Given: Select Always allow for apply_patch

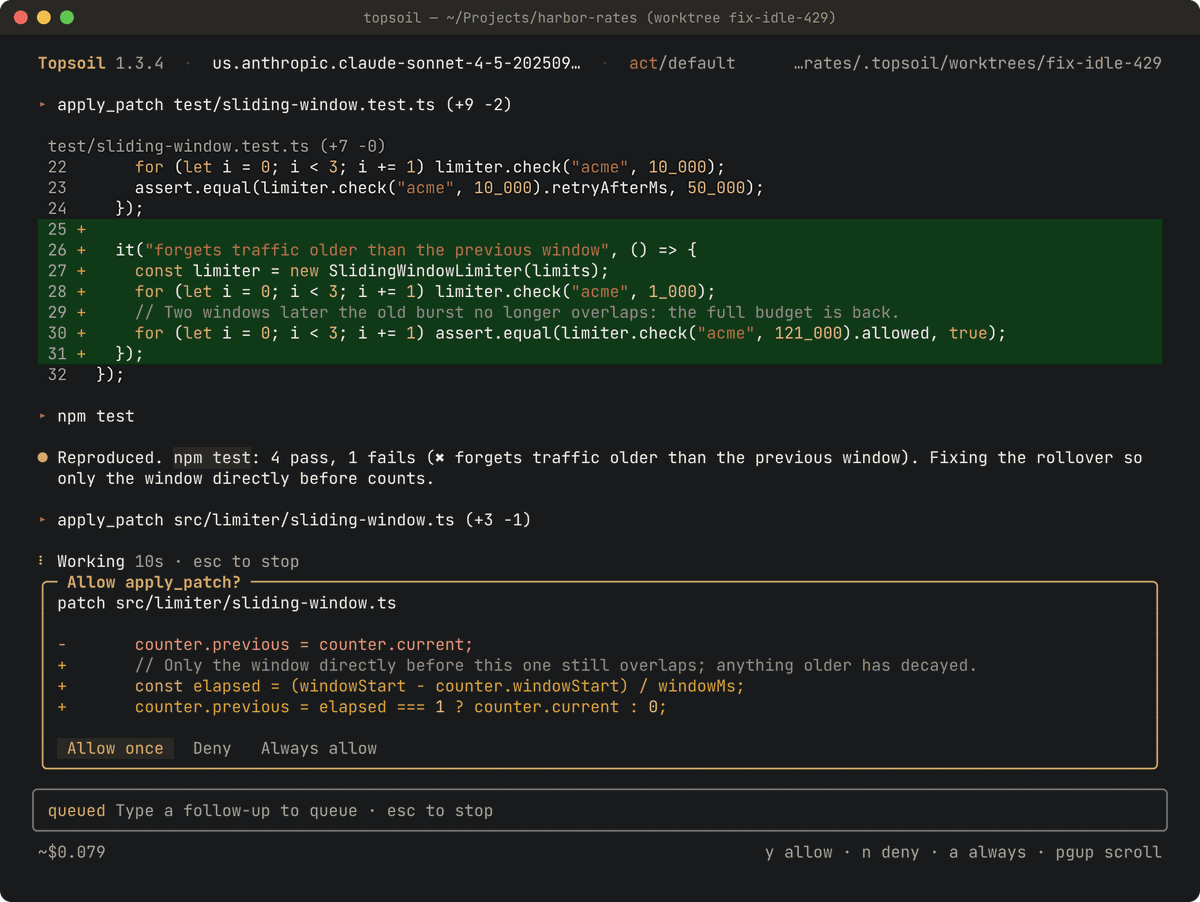Looking at the screenshot, I should (319, 748).
